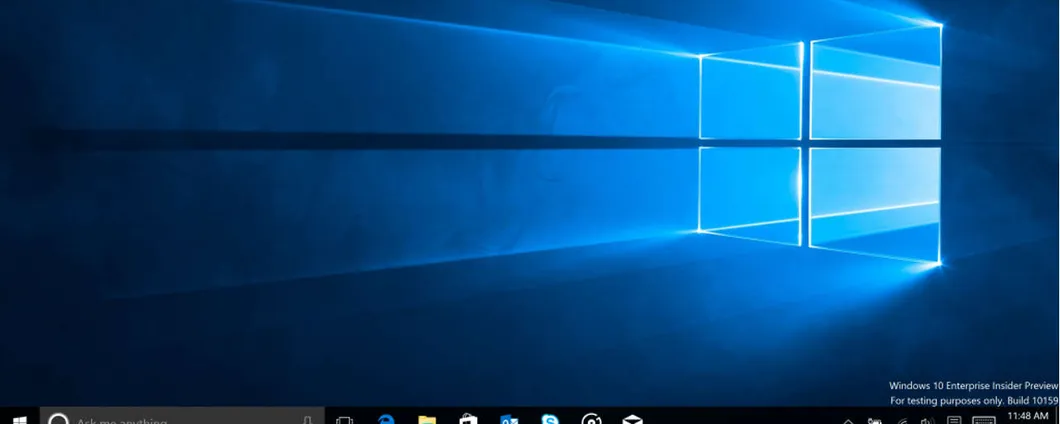
Task: Focus the 'Ask me anything' search box
Action: (183, 416)
